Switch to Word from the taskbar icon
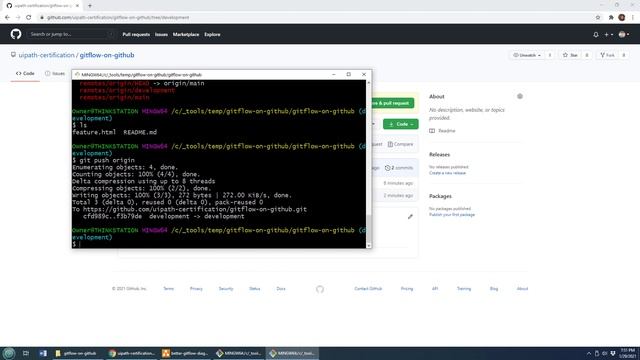The height and width of the screenshot is (360, 640). (43, 353)
